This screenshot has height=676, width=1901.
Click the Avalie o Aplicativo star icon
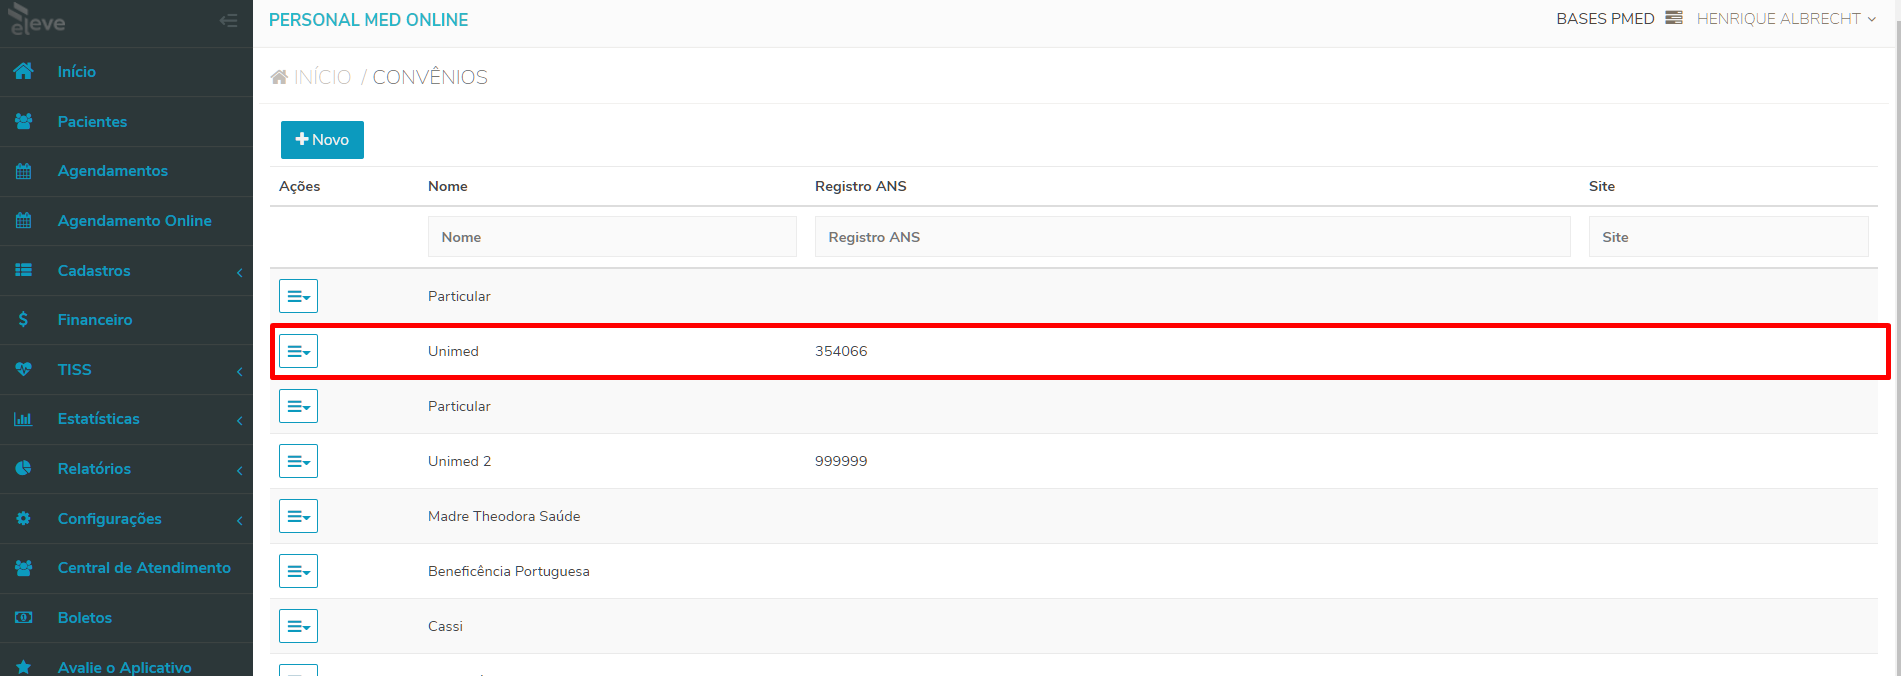[23, 667]
